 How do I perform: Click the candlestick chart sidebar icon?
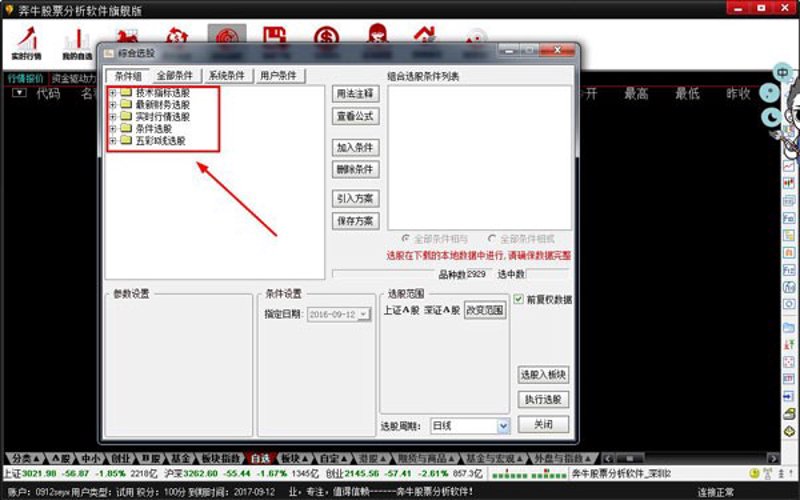point(789,183)
